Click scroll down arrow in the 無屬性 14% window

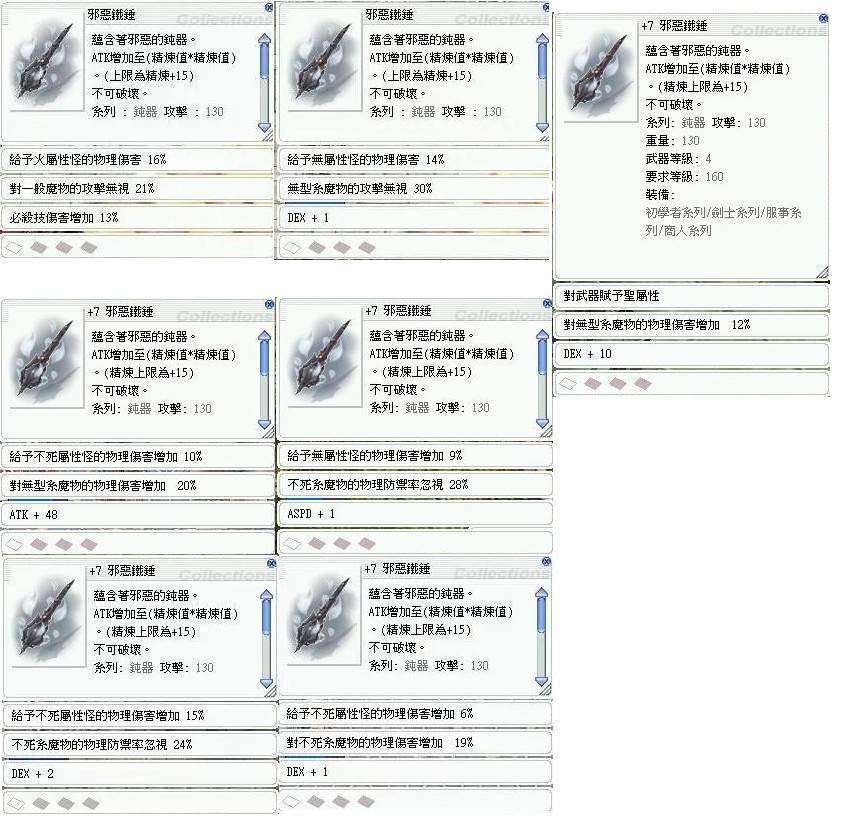tap(542, 127)
